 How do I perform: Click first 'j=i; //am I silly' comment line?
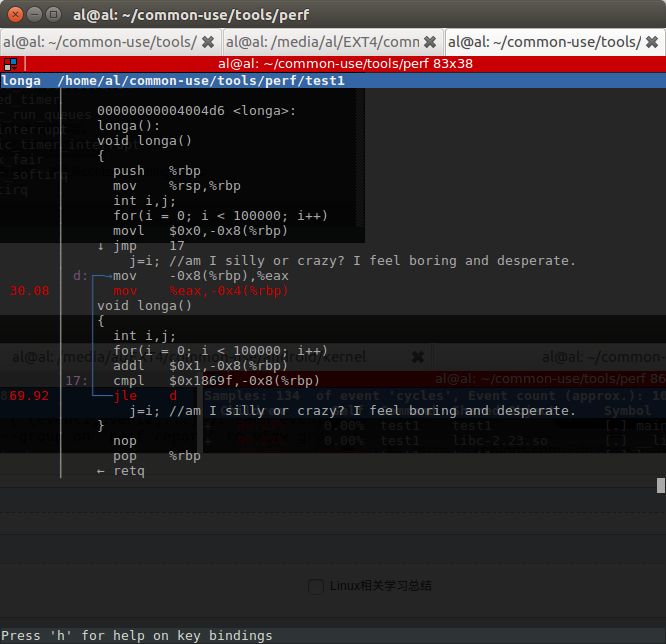pos(352,260)
